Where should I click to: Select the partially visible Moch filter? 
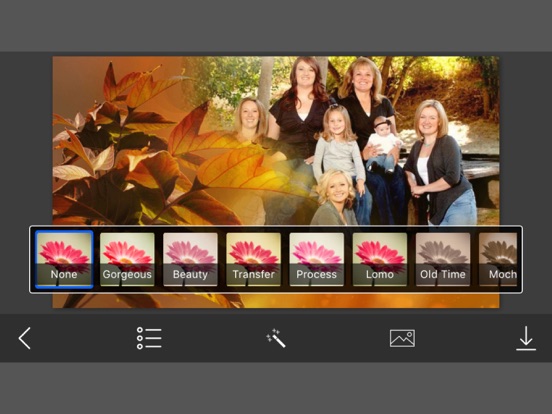498,259
